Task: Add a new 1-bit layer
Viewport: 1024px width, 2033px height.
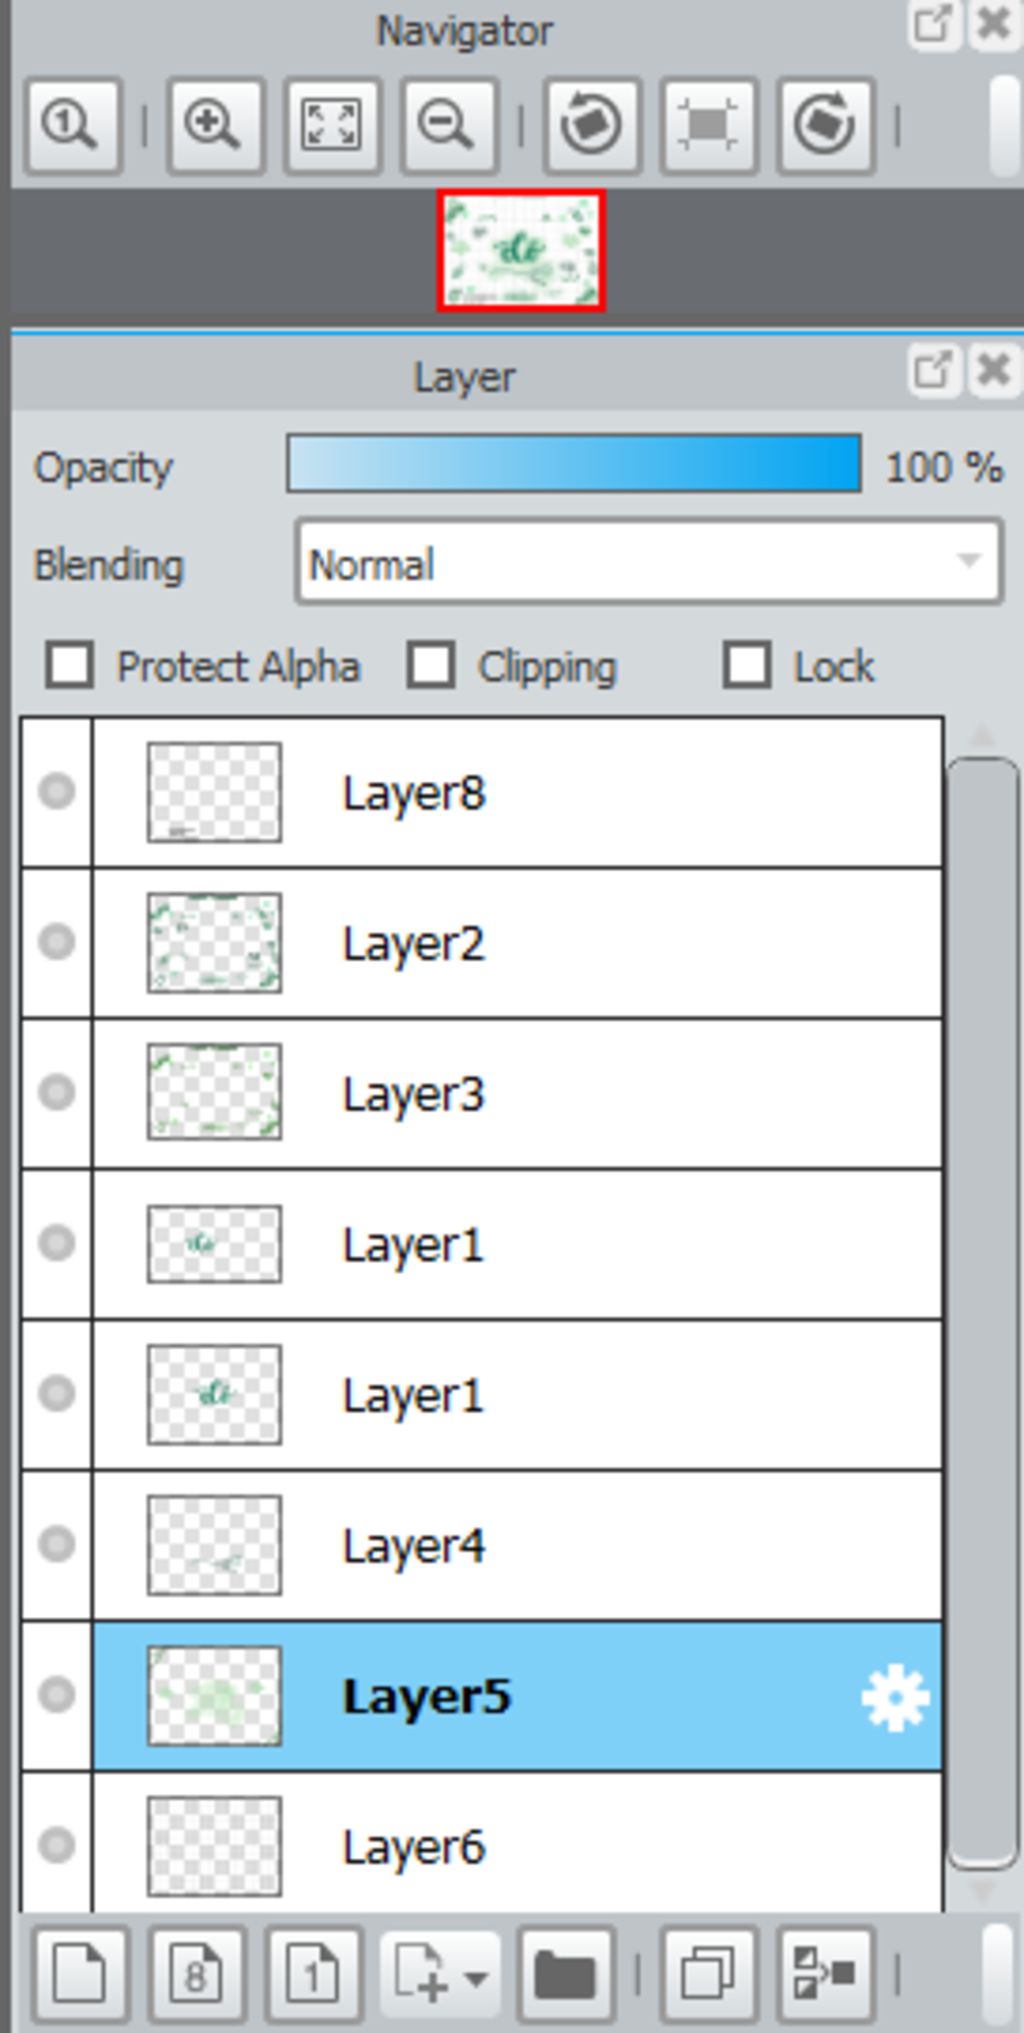Action: pos(314,1974)
